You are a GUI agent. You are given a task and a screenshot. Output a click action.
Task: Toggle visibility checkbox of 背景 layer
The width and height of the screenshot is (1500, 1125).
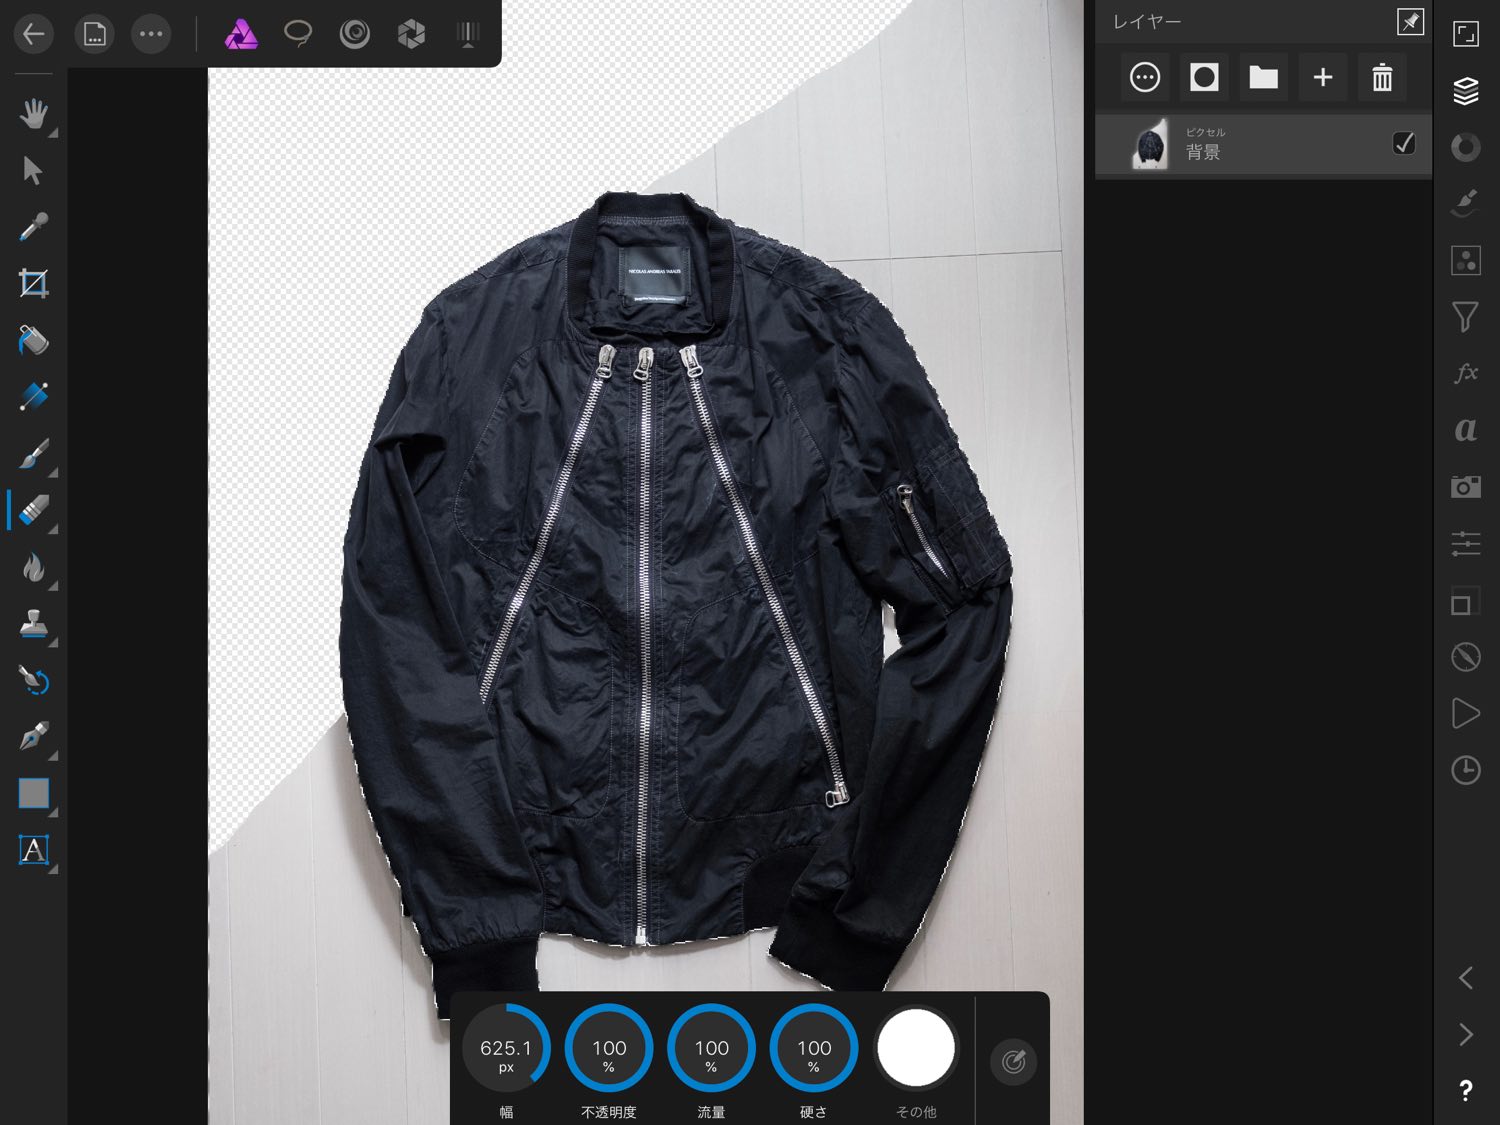1403,144
